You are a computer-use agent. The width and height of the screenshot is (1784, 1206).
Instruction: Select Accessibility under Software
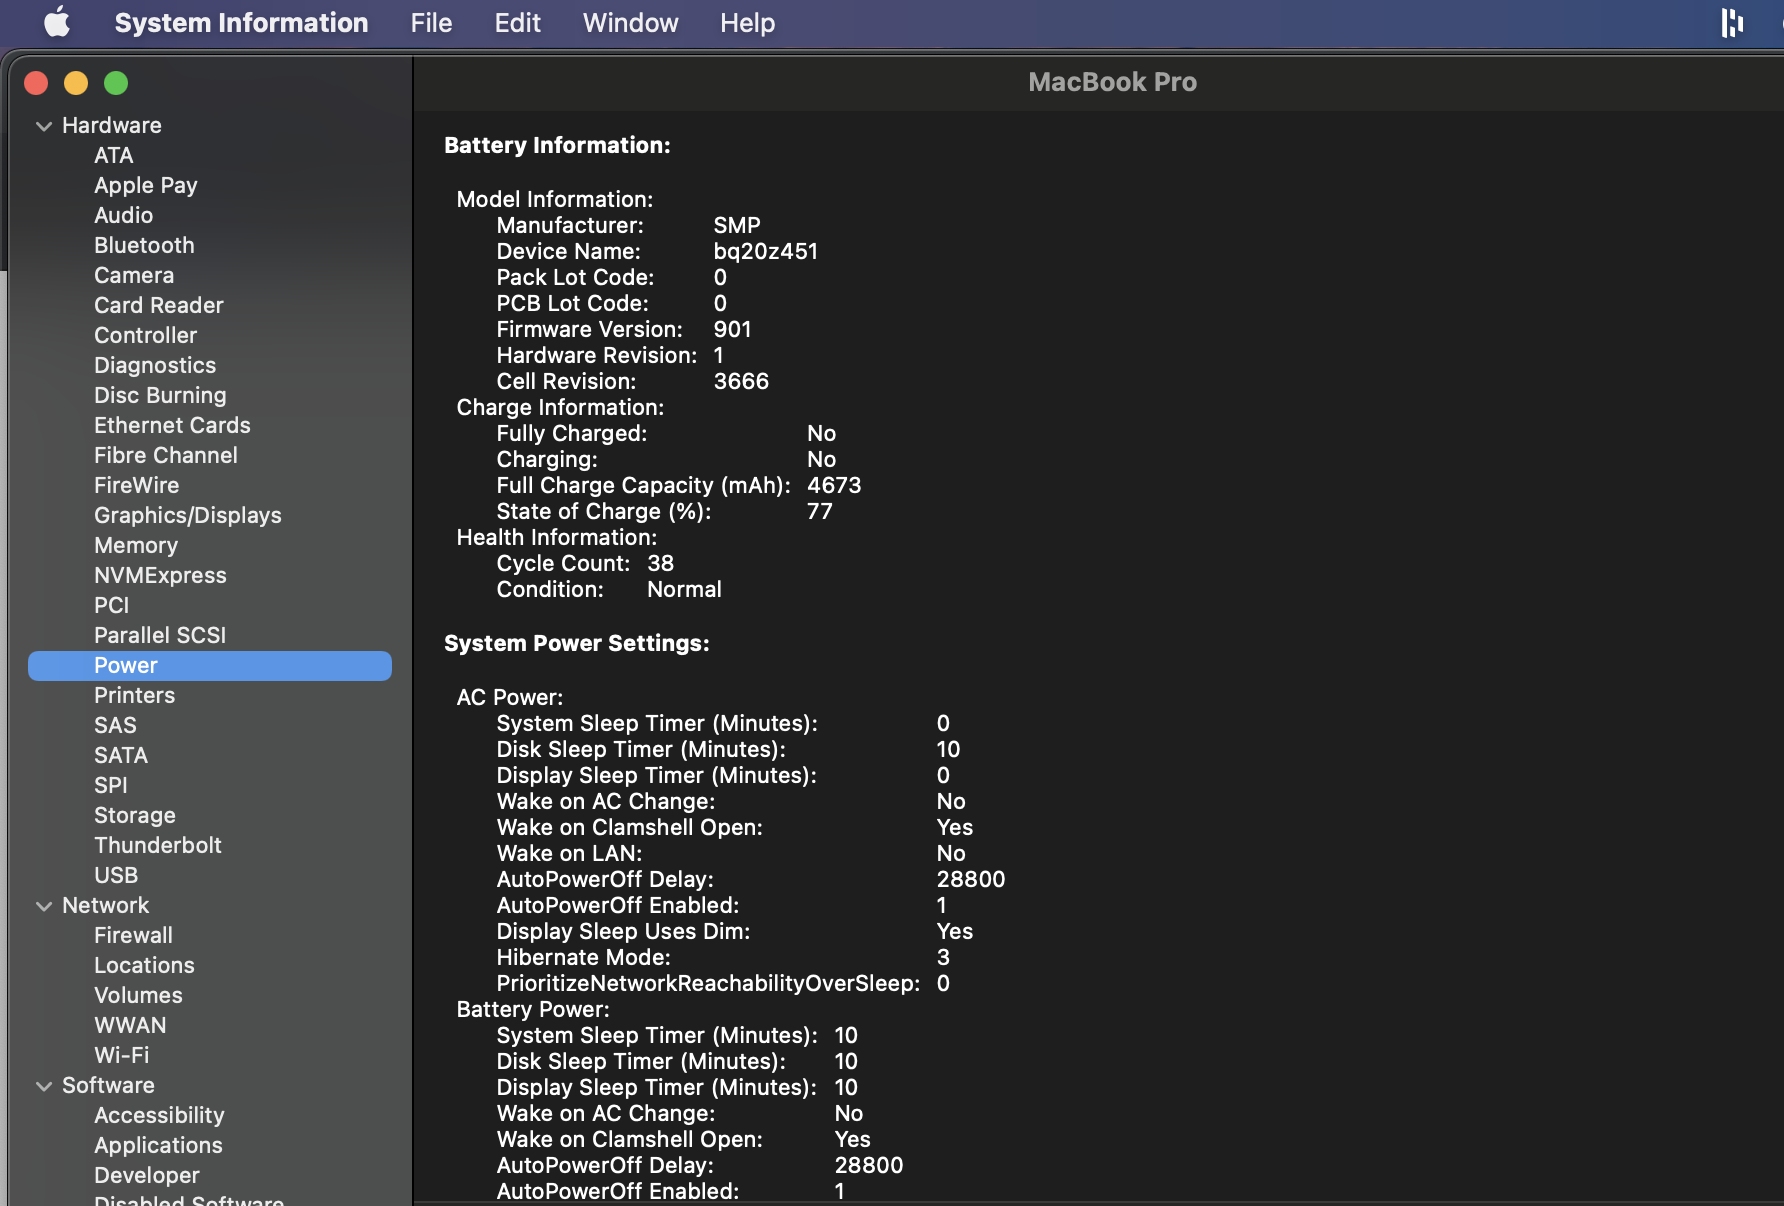point(159,1115)
